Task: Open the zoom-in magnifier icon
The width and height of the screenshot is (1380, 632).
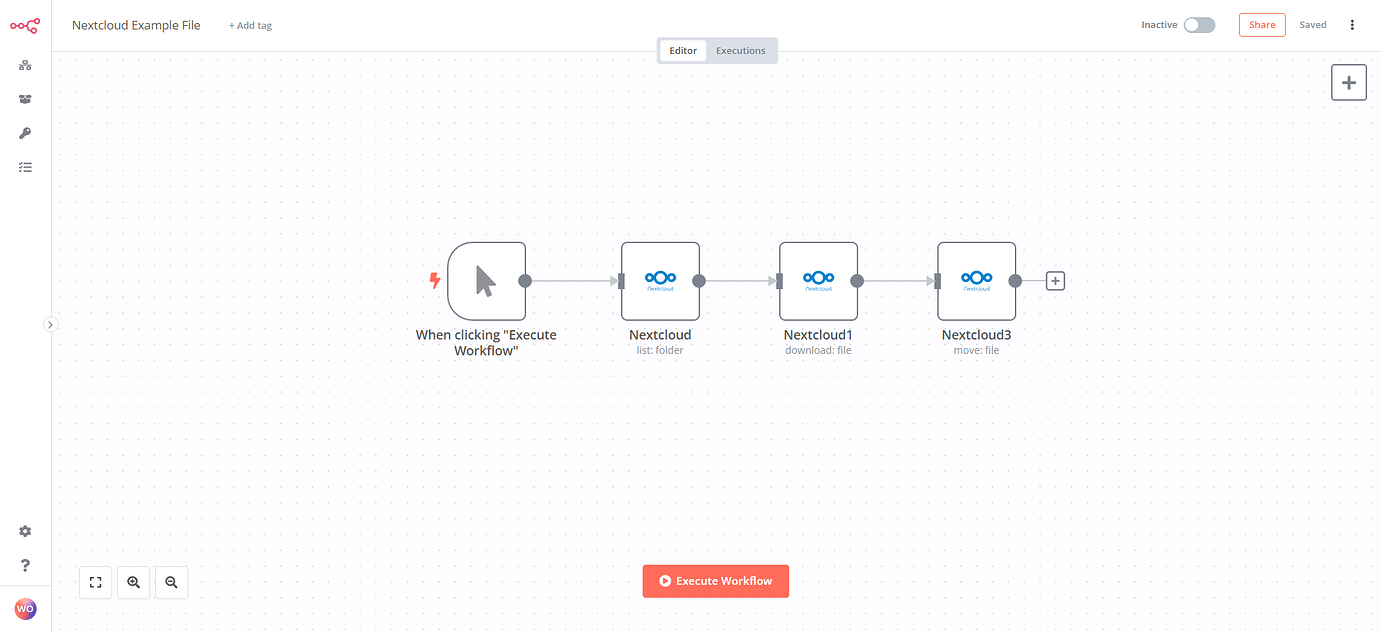Action: point(133,581)
